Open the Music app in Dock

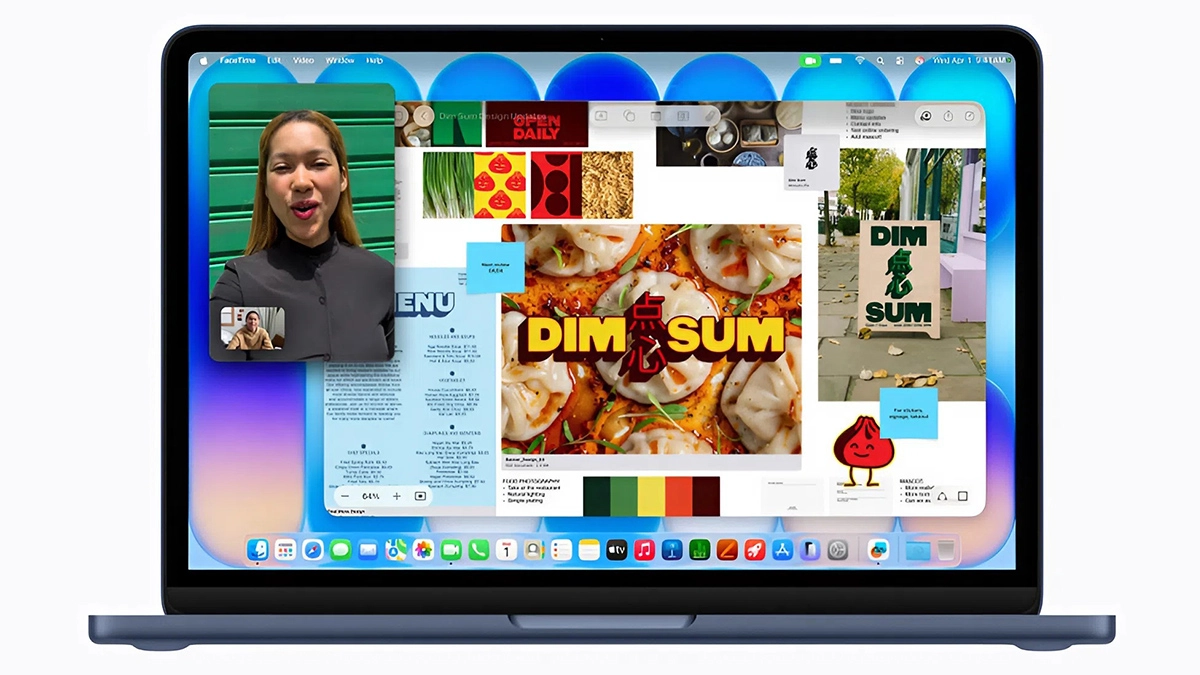[644, 549]
